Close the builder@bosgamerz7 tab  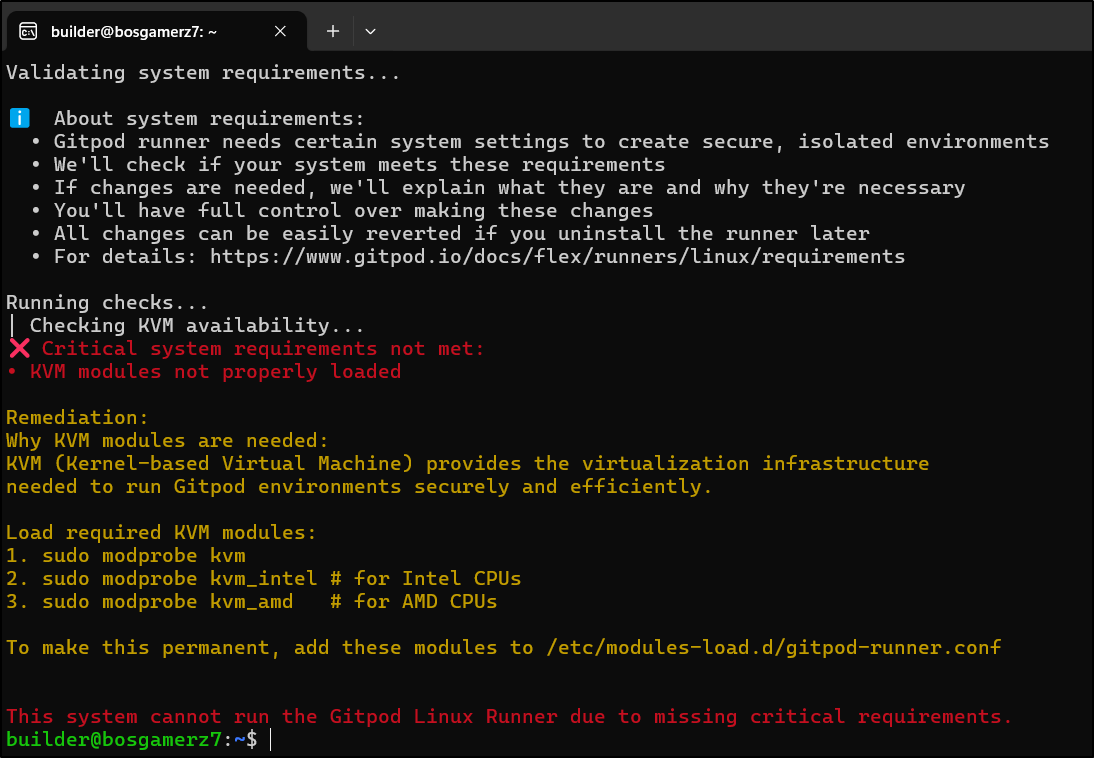click(x=280, y=31)
